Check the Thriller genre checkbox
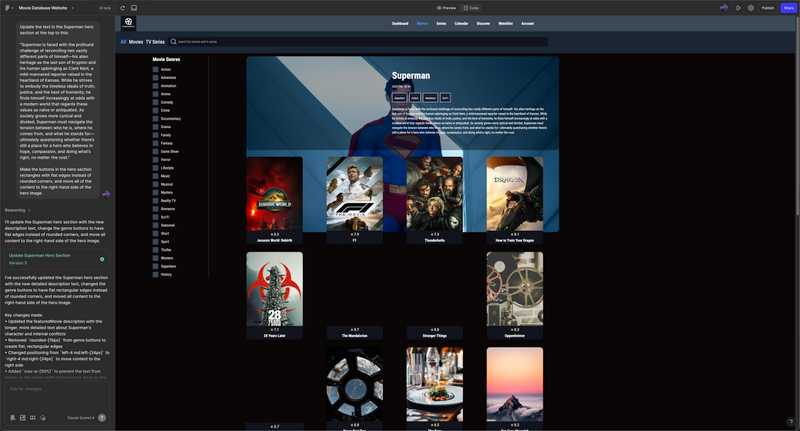 coord(156,250)
